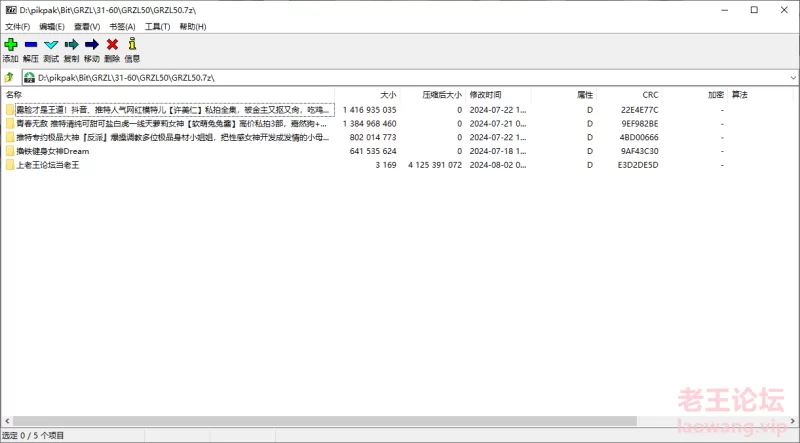Click the date 2024-07-18 cell

click(x=497, y=151)
